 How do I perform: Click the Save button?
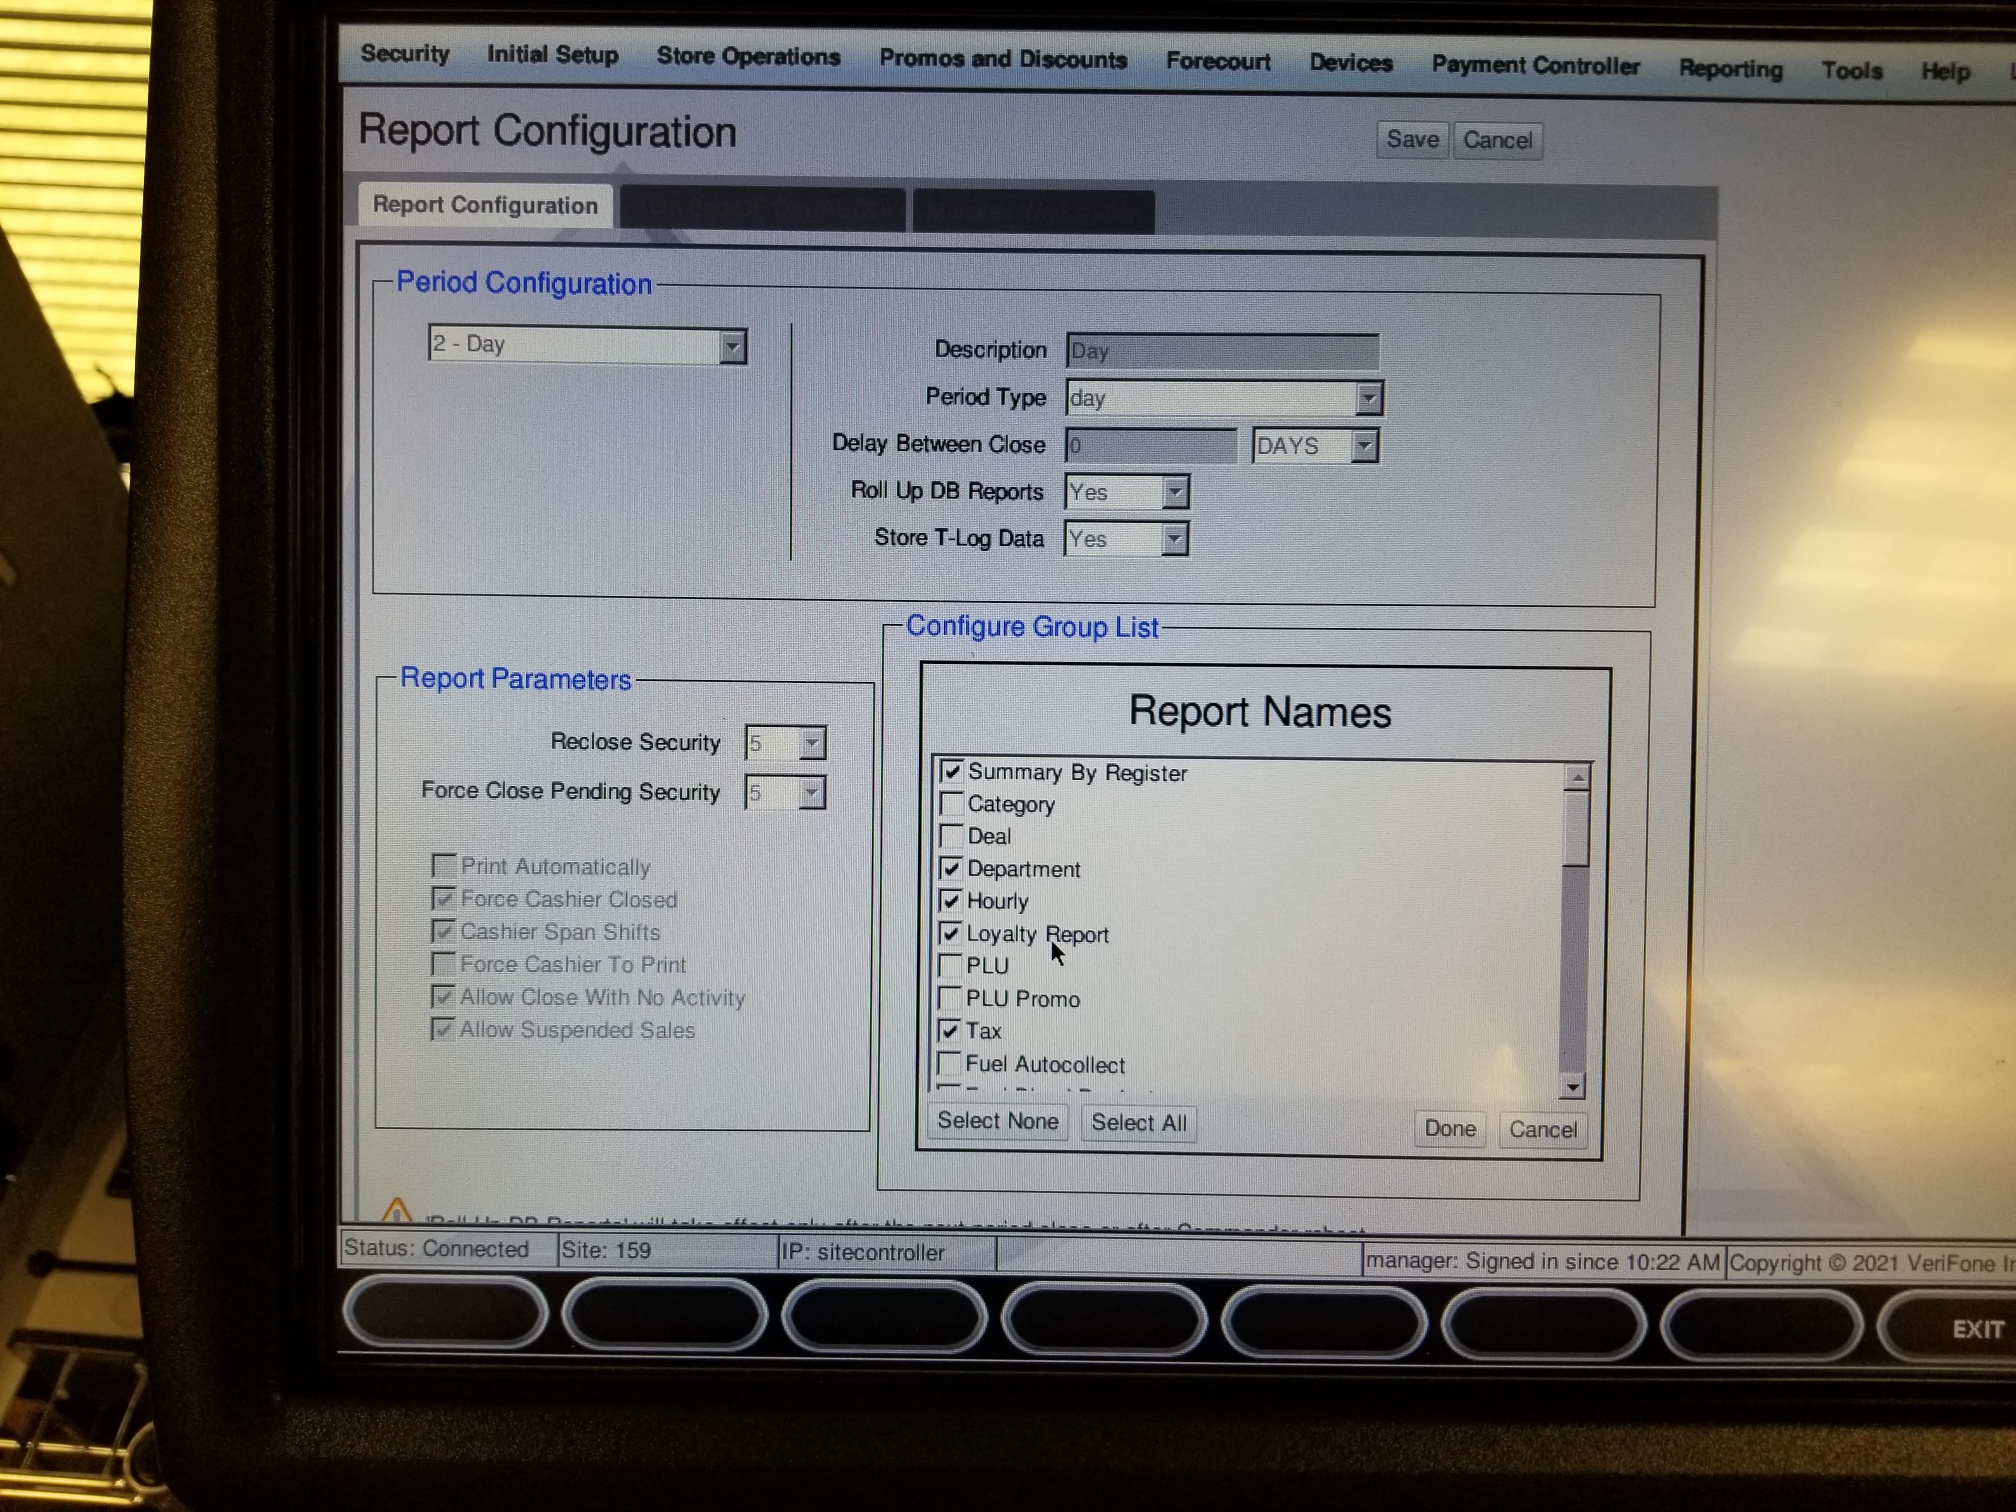[x=1411, y=140]
